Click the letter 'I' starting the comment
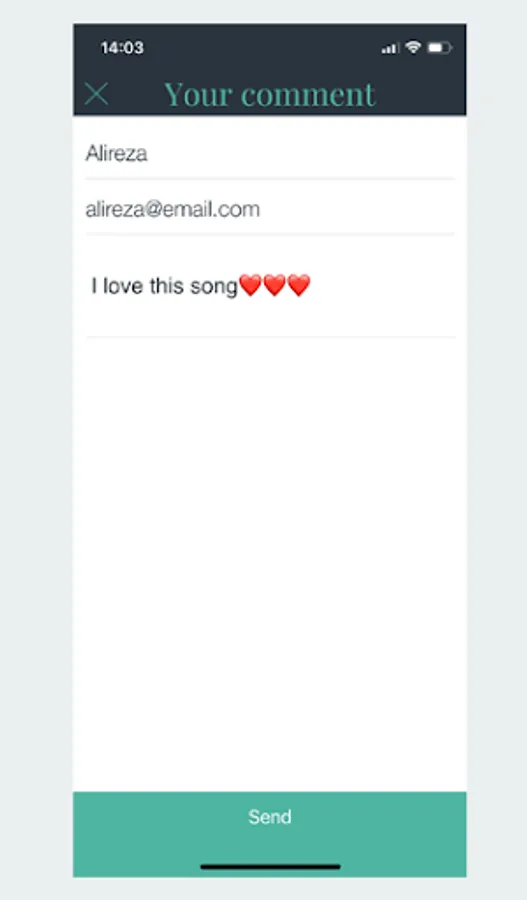527x900 pixels. point(94,285)
